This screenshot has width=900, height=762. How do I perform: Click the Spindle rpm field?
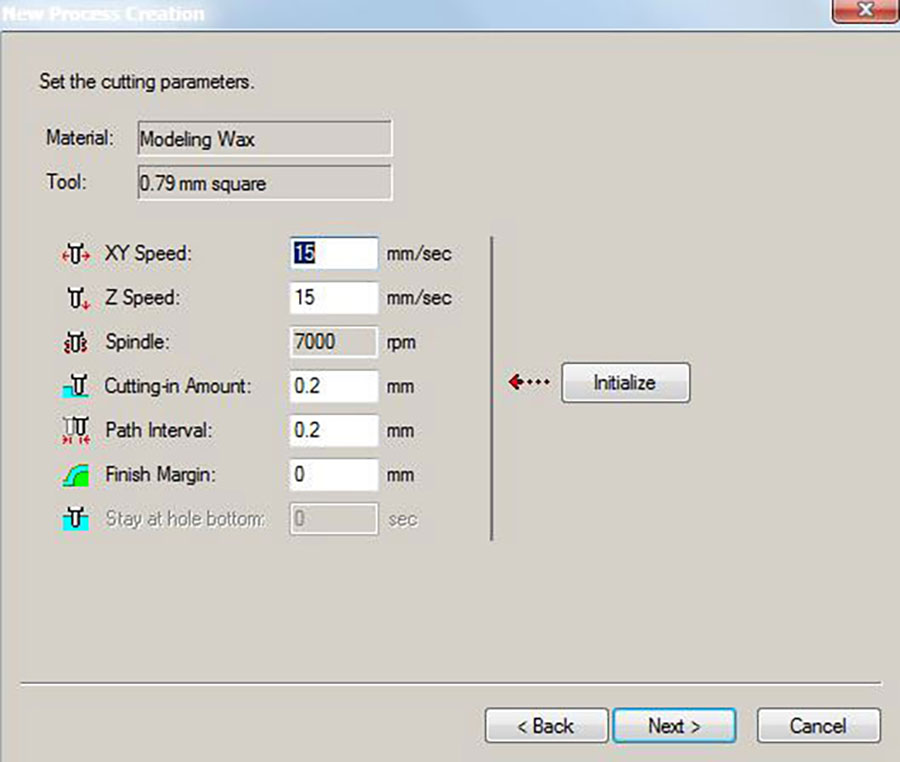(334, 342)
